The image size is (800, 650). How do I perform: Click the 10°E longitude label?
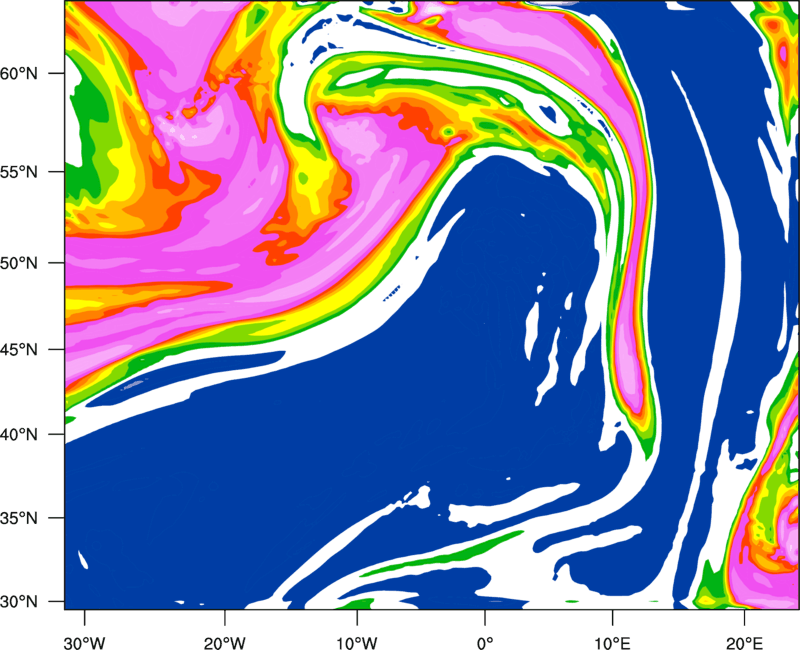(x=612, y=643)
